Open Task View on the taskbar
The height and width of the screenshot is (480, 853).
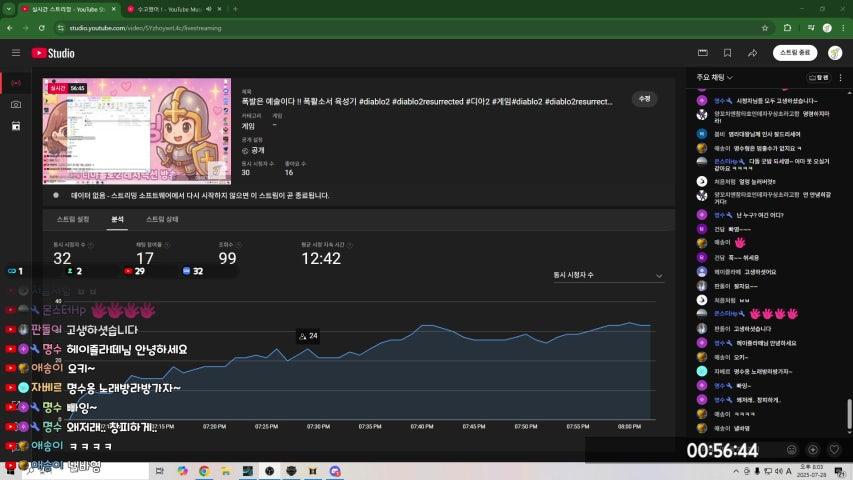[159, 471]
